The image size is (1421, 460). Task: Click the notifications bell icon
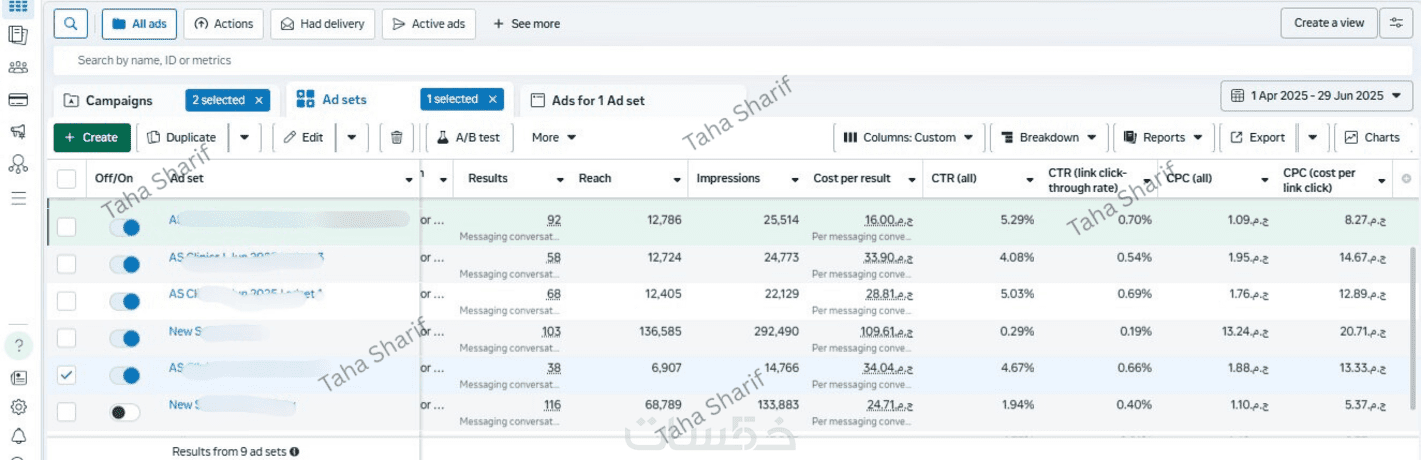(18, 437)
